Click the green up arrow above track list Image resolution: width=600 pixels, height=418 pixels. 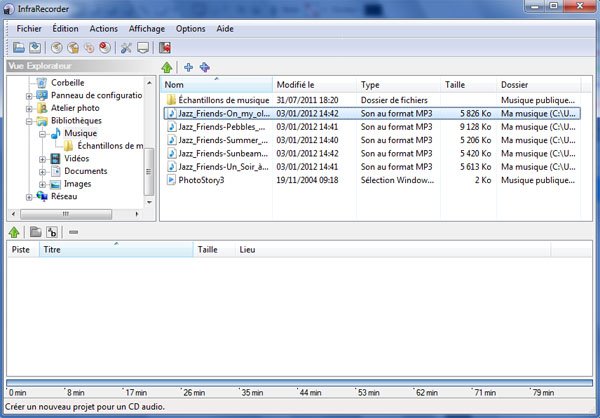click(14, 232)
